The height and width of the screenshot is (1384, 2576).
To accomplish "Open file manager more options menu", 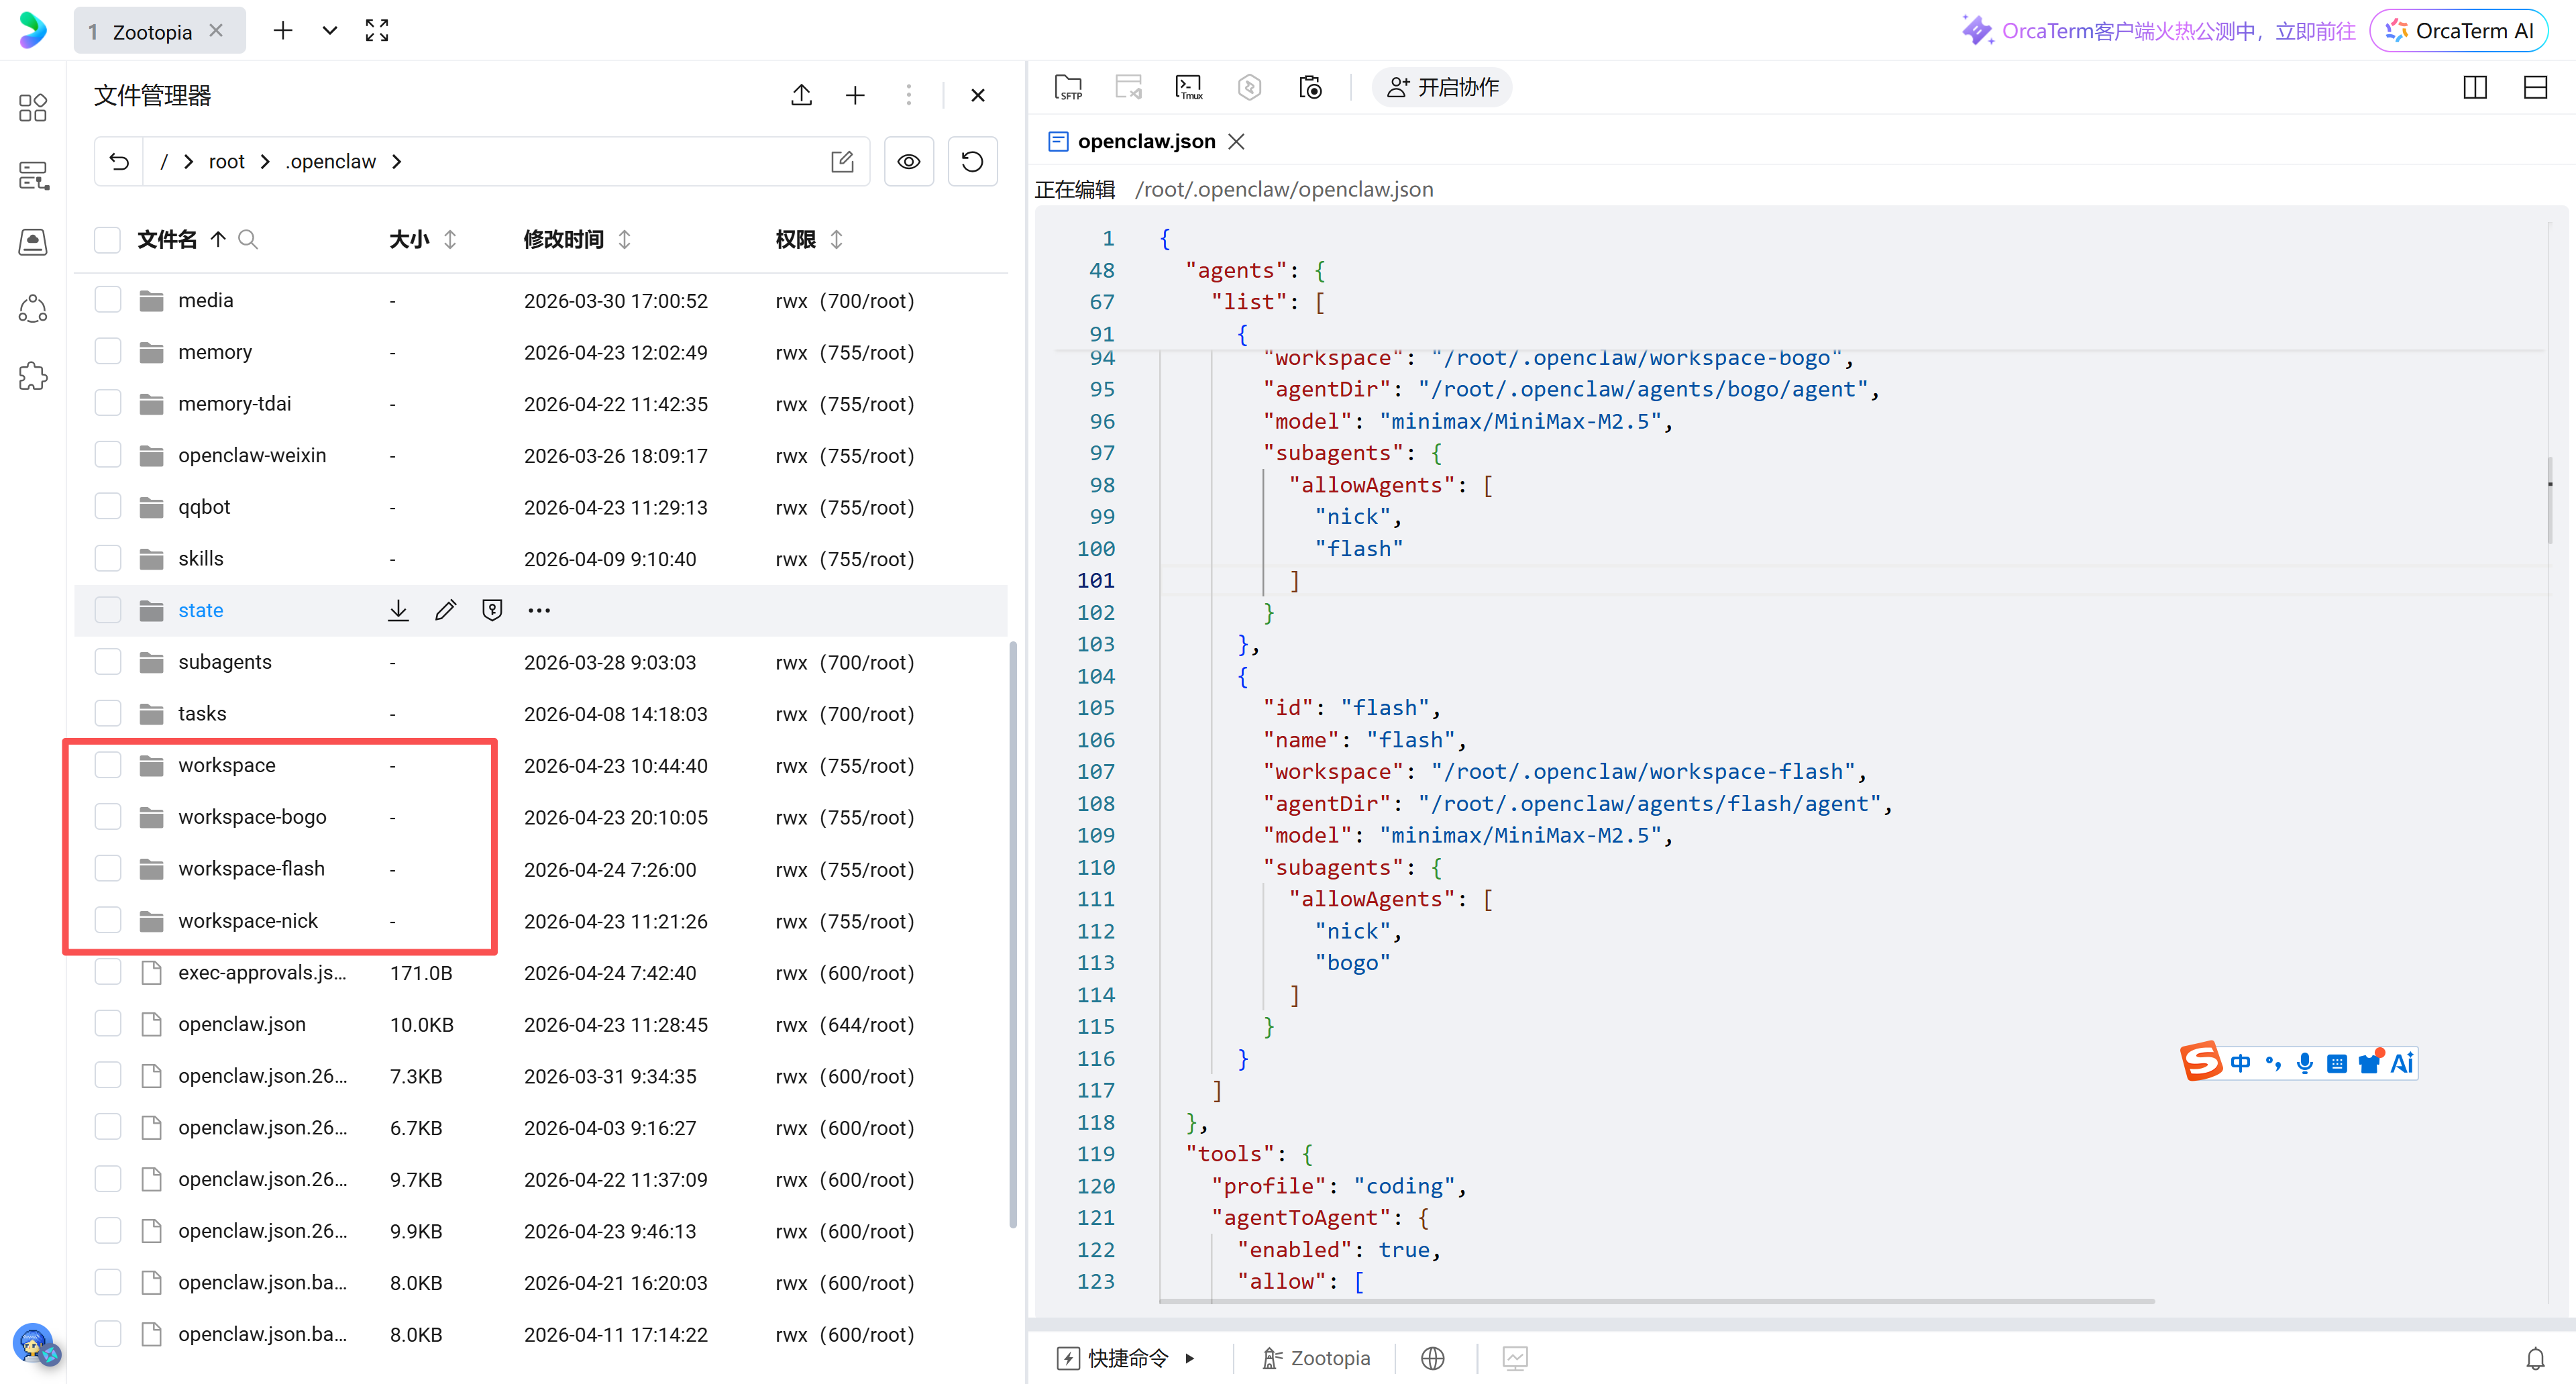I will pos(908,95).
